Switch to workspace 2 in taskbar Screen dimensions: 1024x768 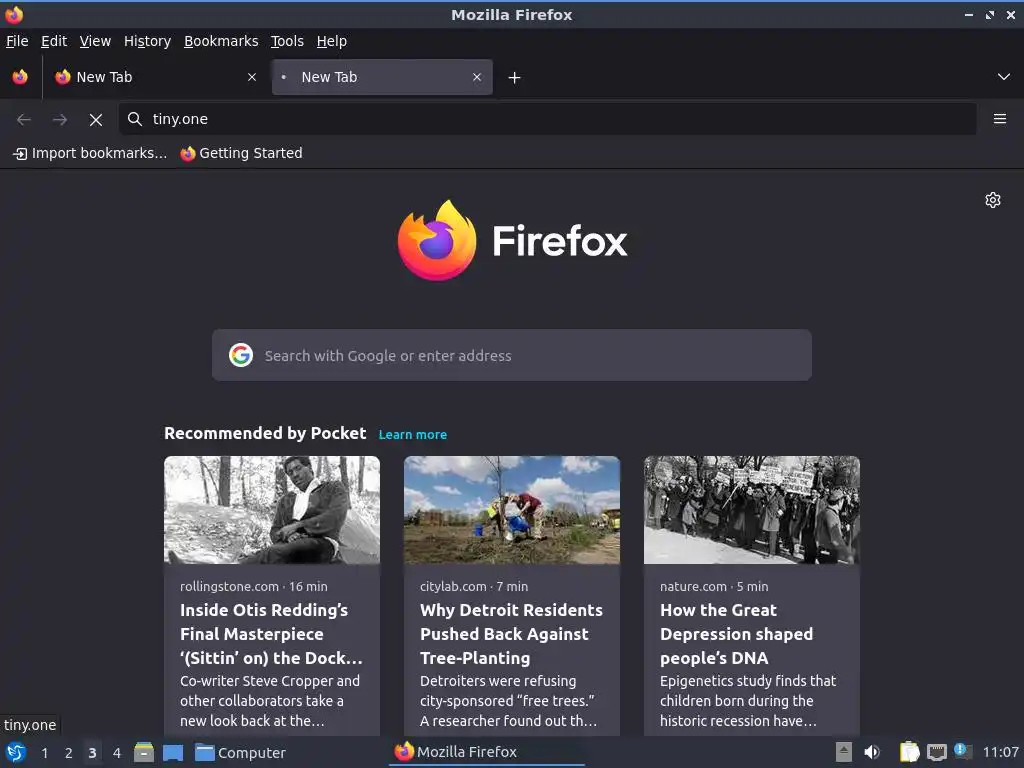point(69,753)
